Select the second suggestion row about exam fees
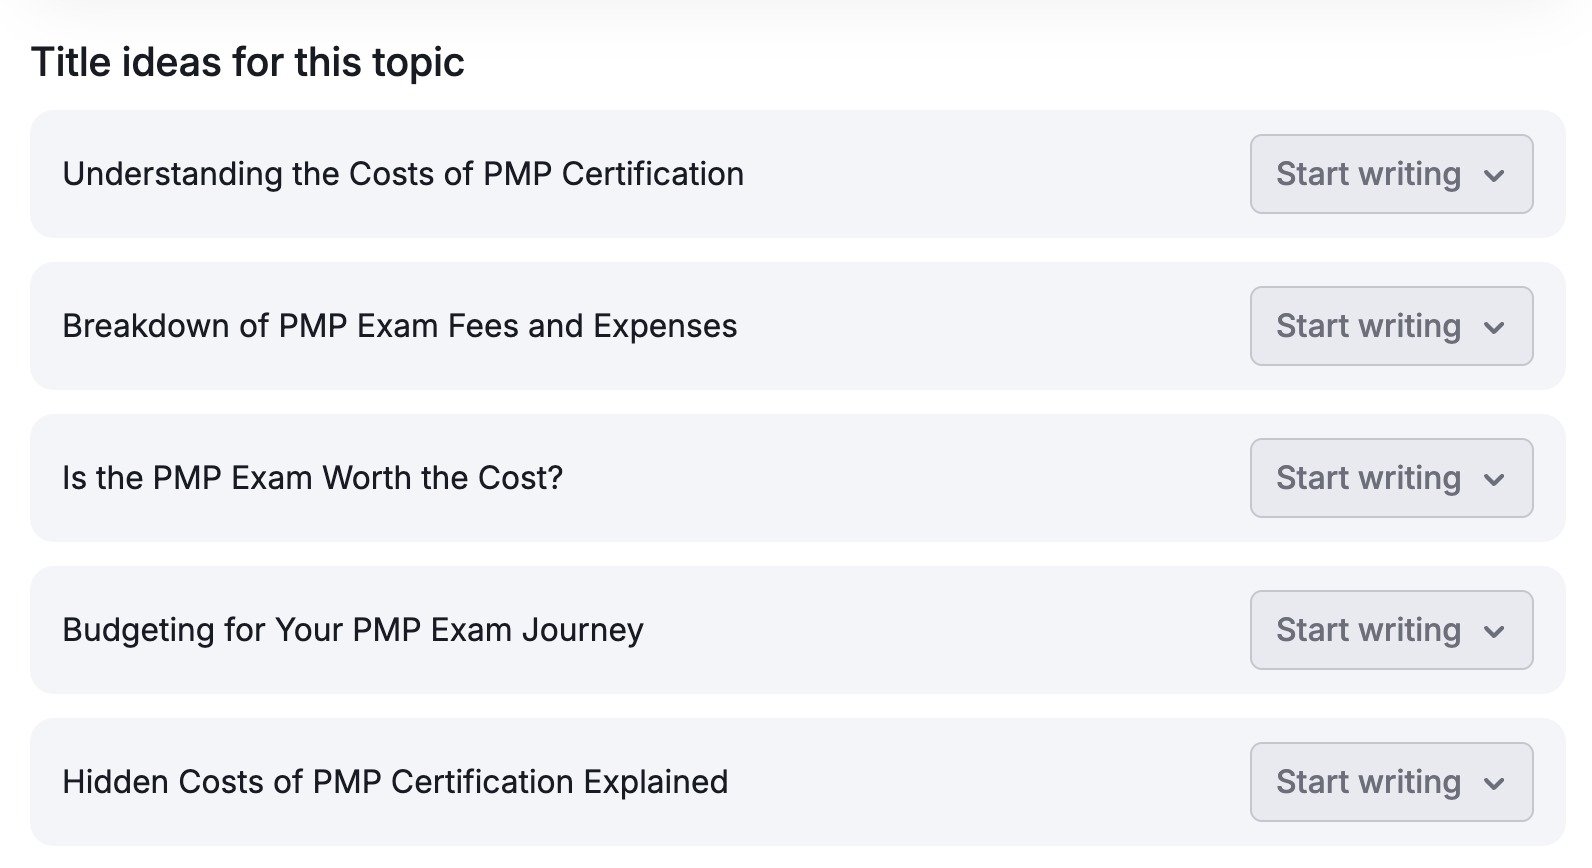The image size is (1592, 868). (x=700, y=326)
